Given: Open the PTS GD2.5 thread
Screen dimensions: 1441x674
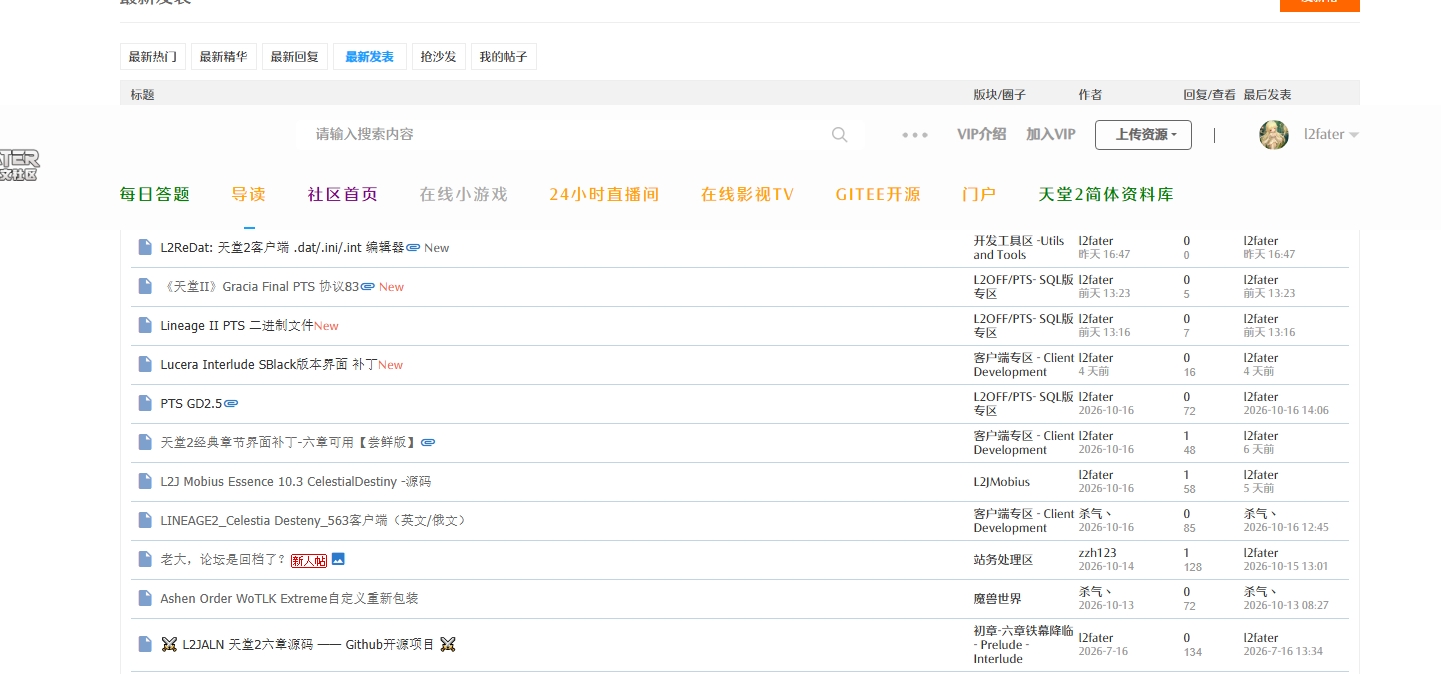Looking at the screenshot, I should point(191,403).
